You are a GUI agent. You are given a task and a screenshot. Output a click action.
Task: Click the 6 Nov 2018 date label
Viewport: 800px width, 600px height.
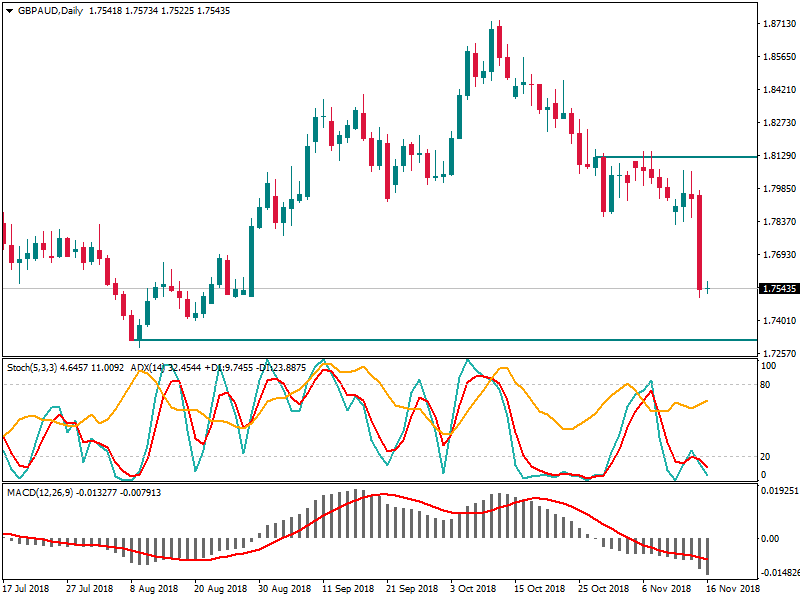[666, 589]
